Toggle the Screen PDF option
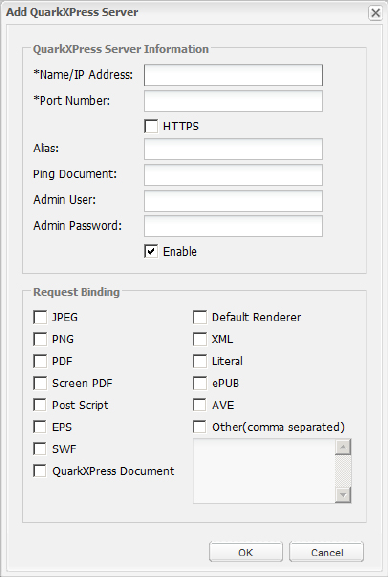This screenshot has width=388, height=577. tap(40, 383)
